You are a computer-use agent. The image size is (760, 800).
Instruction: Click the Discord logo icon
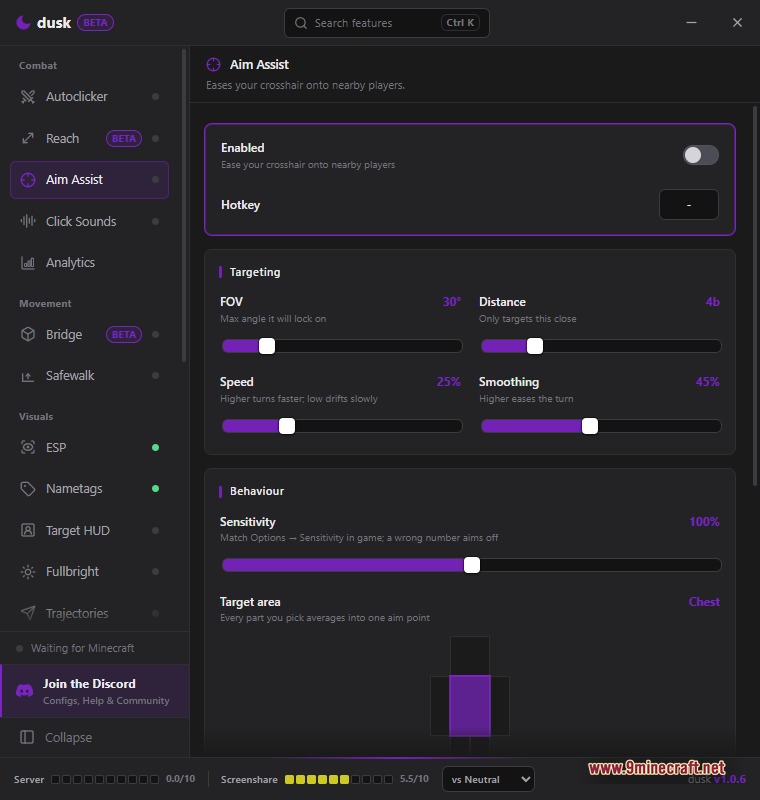(24, 691)
